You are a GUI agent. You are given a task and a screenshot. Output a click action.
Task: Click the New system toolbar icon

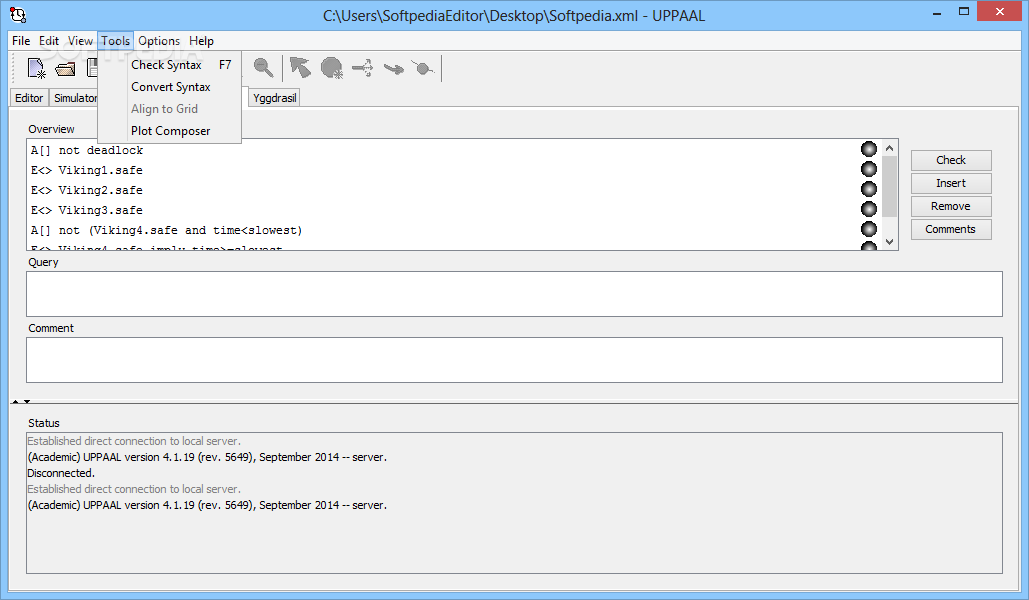36,68
